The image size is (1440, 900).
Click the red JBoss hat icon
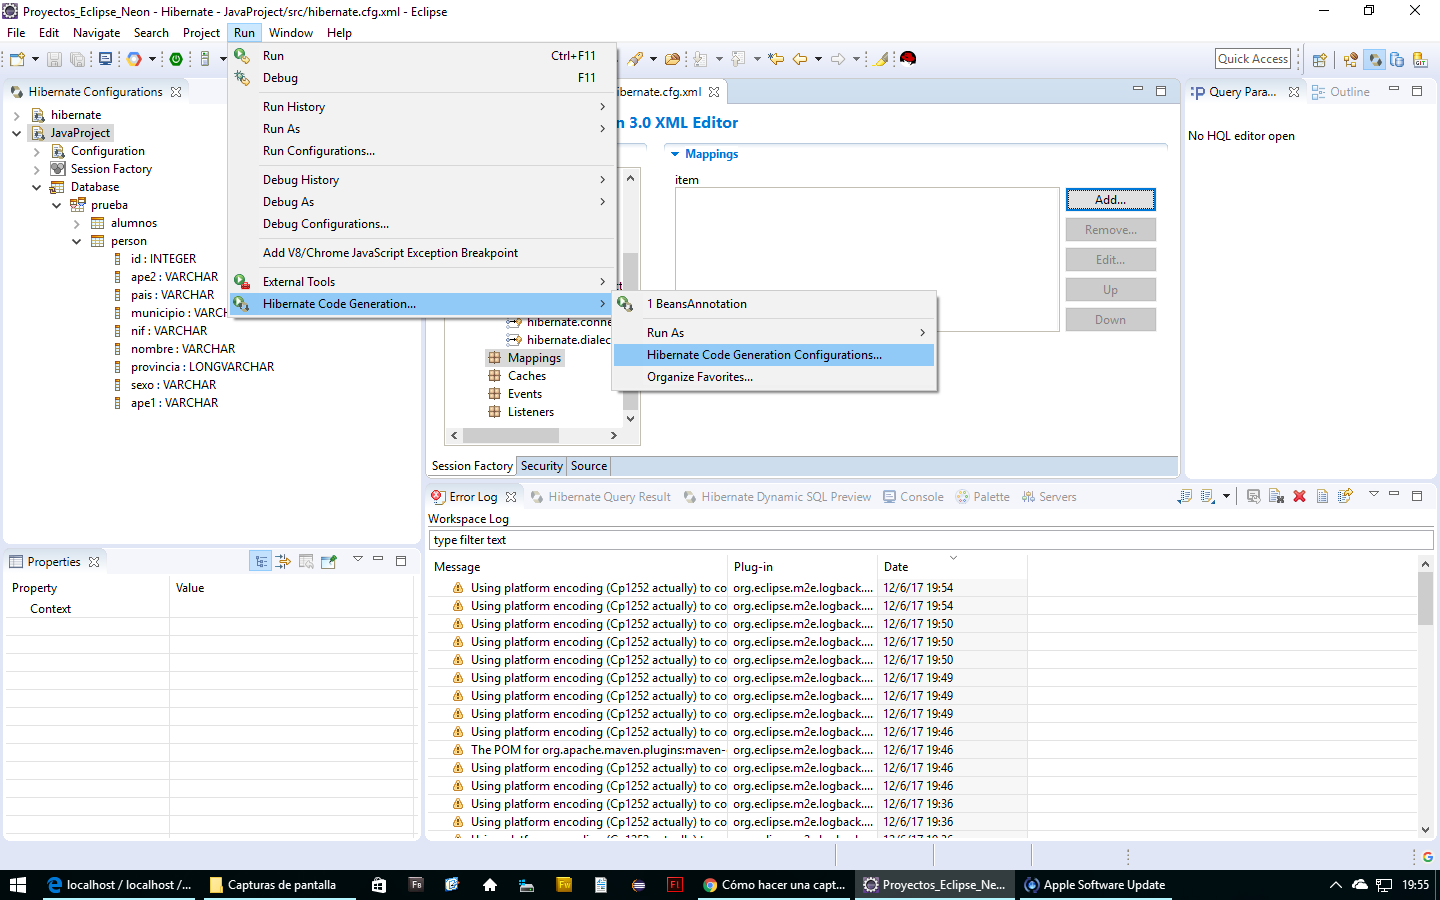coord(908,59)
